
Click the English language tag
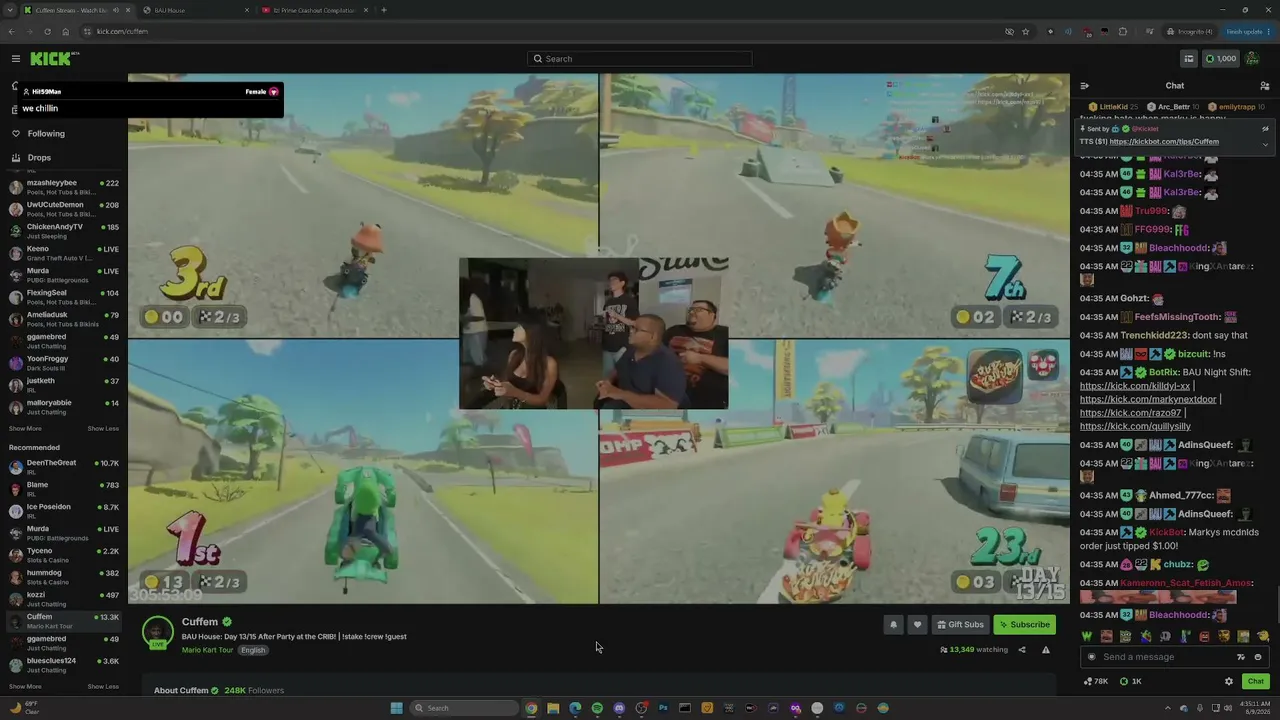click(253, 650)
